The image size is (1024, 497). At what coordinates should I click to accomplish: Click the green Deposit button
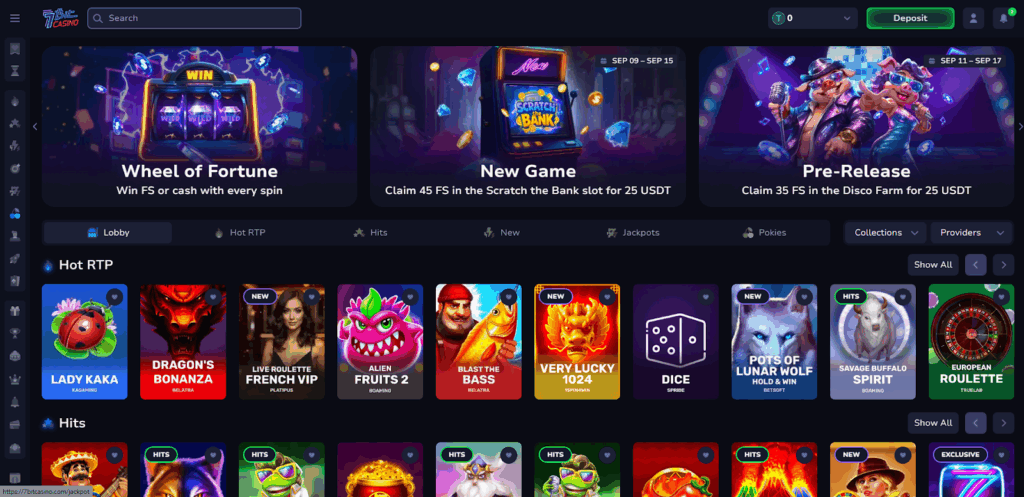pyautogui.click(x=910, y=18)
